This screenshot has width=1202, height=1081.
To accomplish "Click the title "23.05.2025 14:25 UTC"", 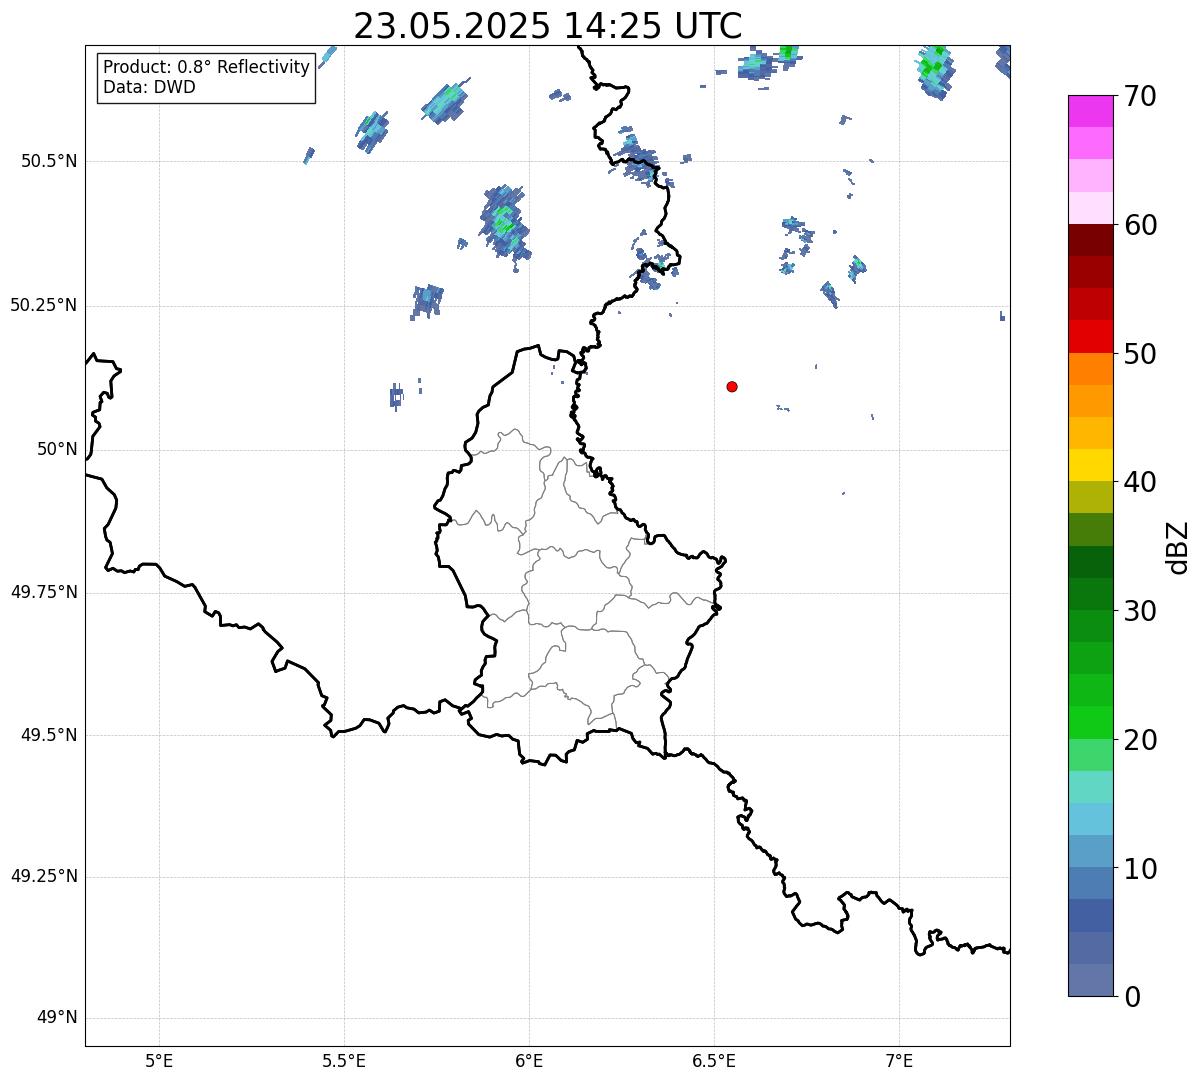I will [548, 25].
